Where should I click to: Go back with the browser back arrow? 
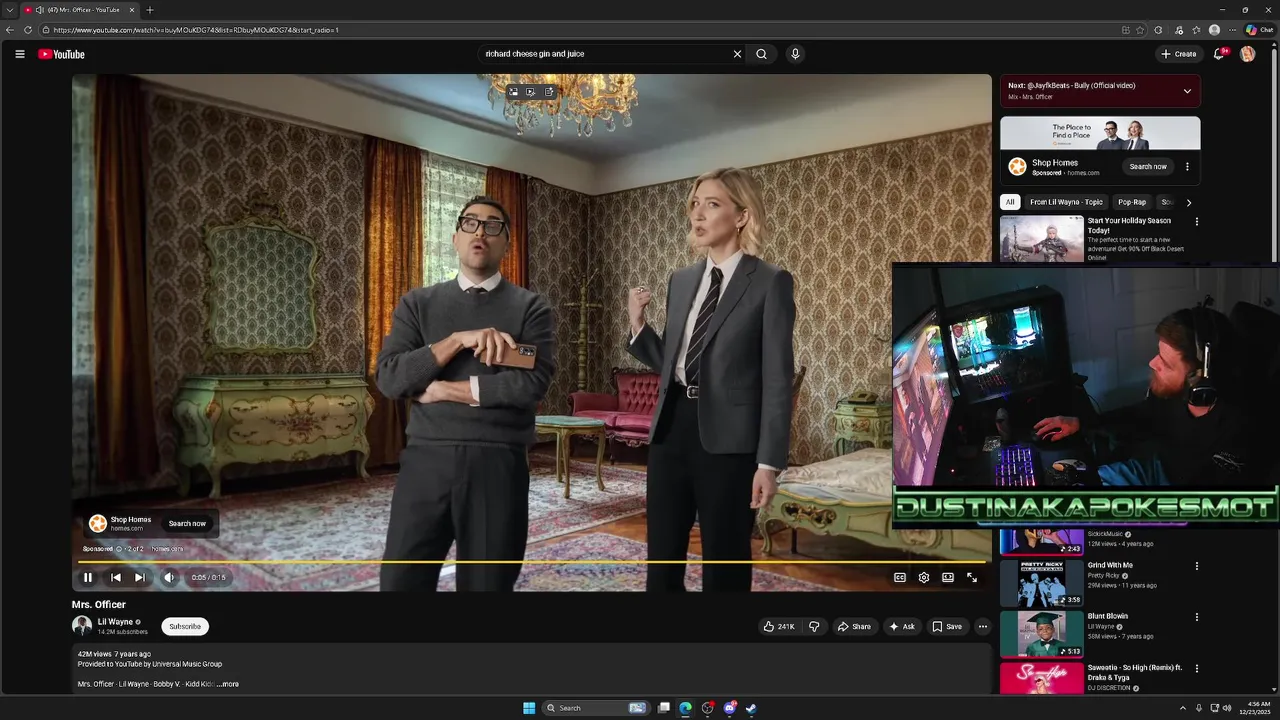pyautogui.click(x=10, y=30)
